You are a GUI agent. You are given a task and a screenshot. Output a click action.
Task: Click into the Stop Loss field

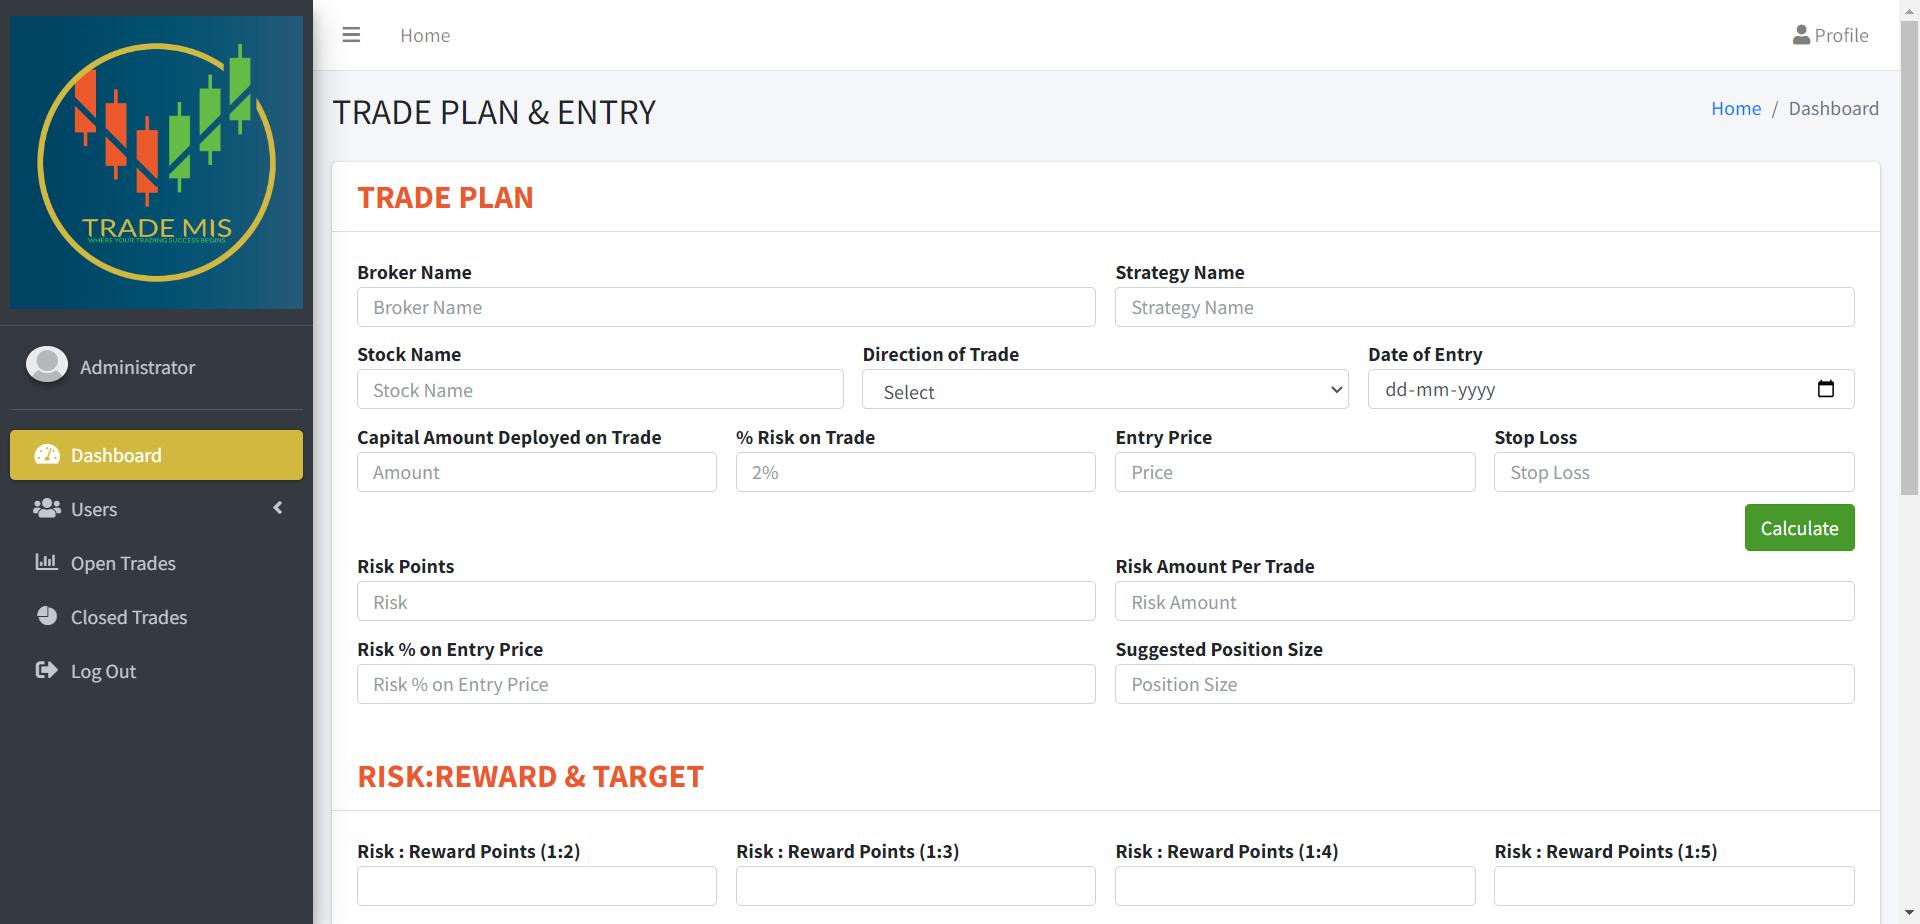(1673, 472)
